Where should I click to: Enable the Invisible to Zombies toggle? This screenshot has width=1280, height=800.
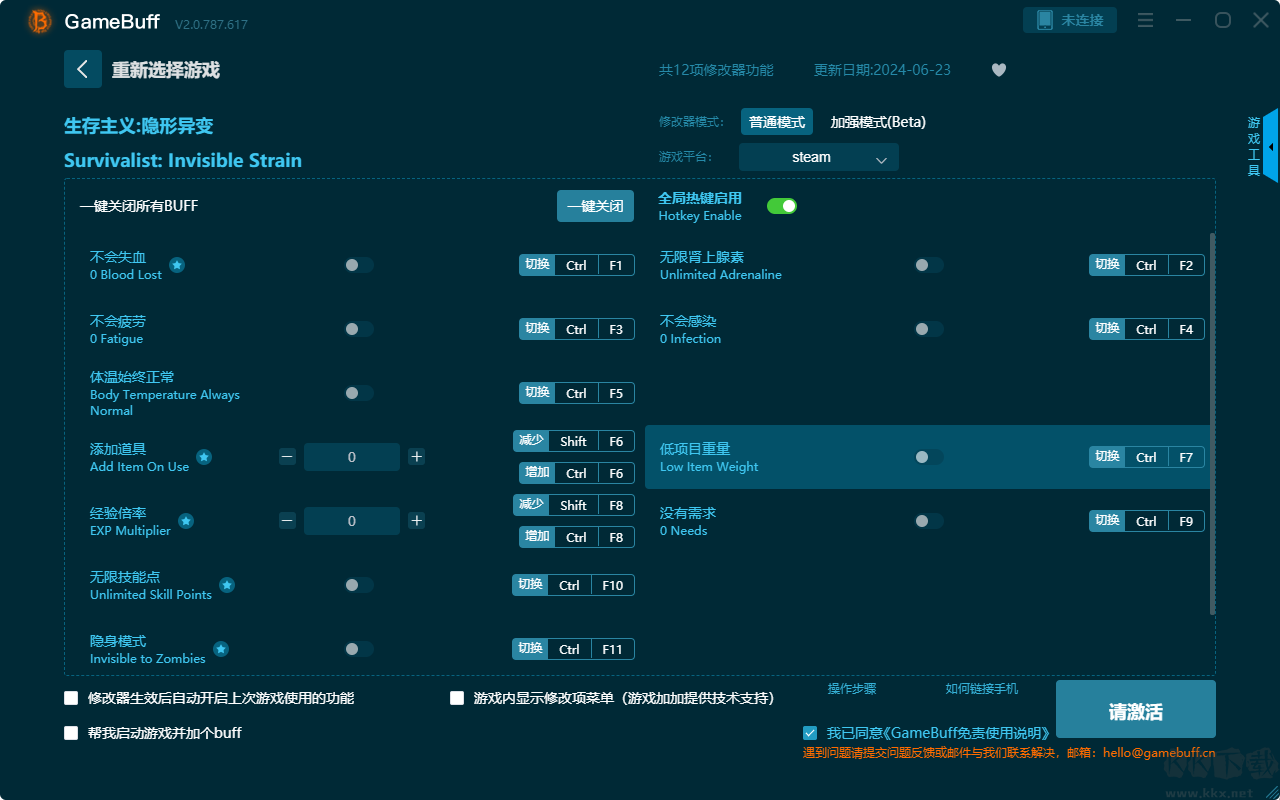tap(359, 649)
